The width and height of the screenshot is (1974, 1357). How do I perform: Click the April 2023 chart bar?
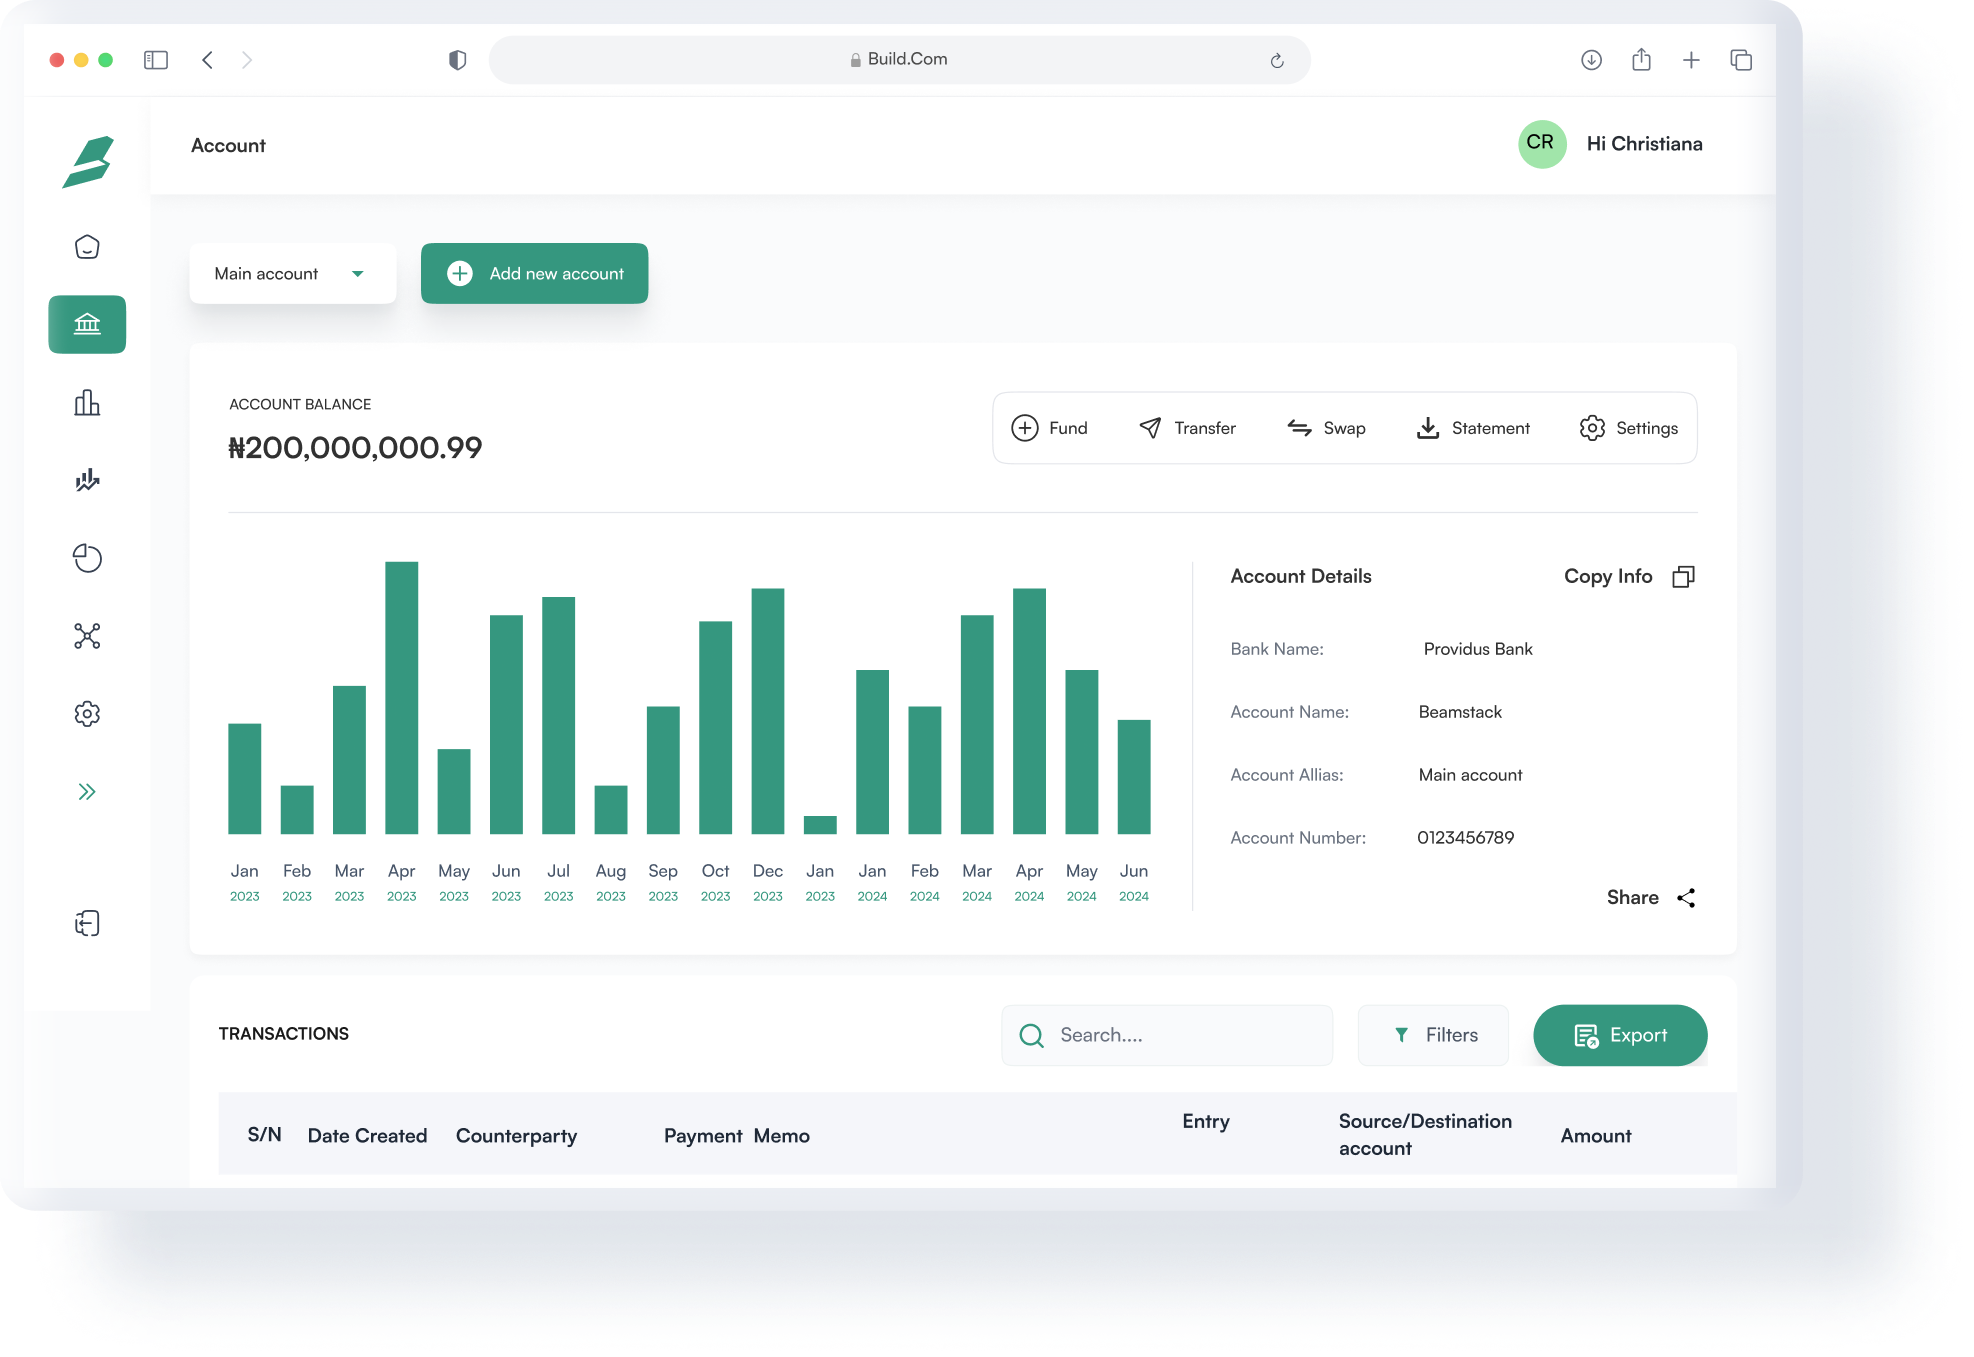pyautogui.click(x=401, y=698)
